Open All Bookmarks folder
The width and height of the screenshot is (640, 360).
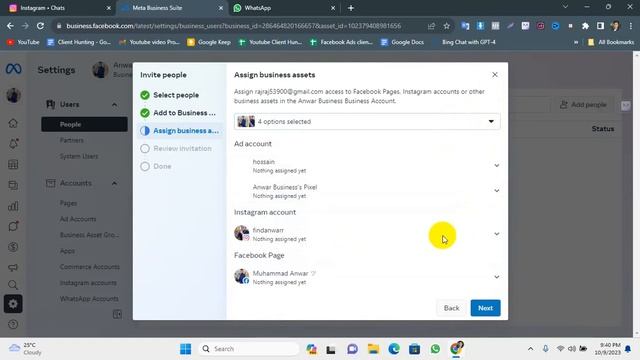[611, 42]
